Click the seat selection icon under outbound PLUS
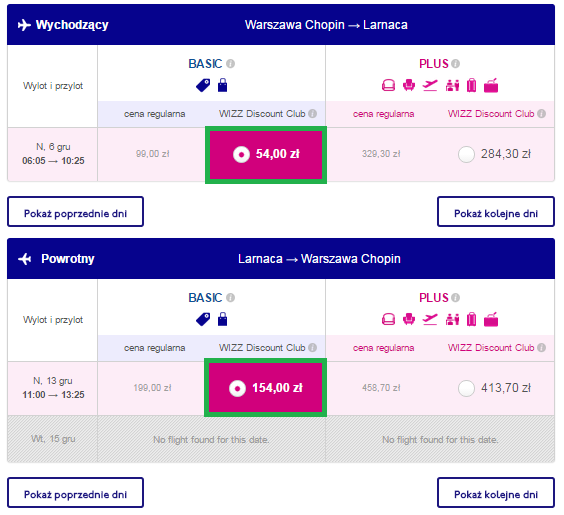The height and width of the screenshot is (515, 564). [409, 85]
